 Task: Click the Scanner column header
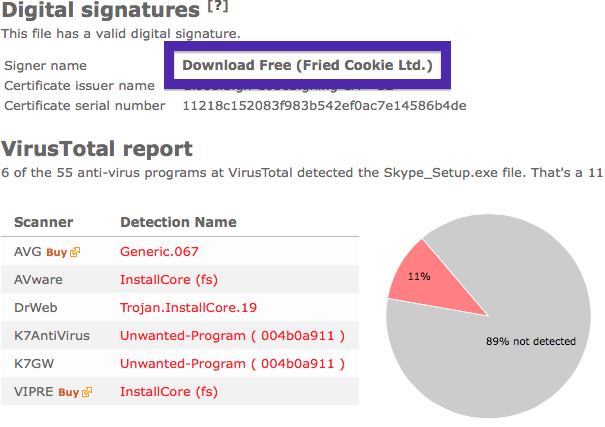click(44, 223)
